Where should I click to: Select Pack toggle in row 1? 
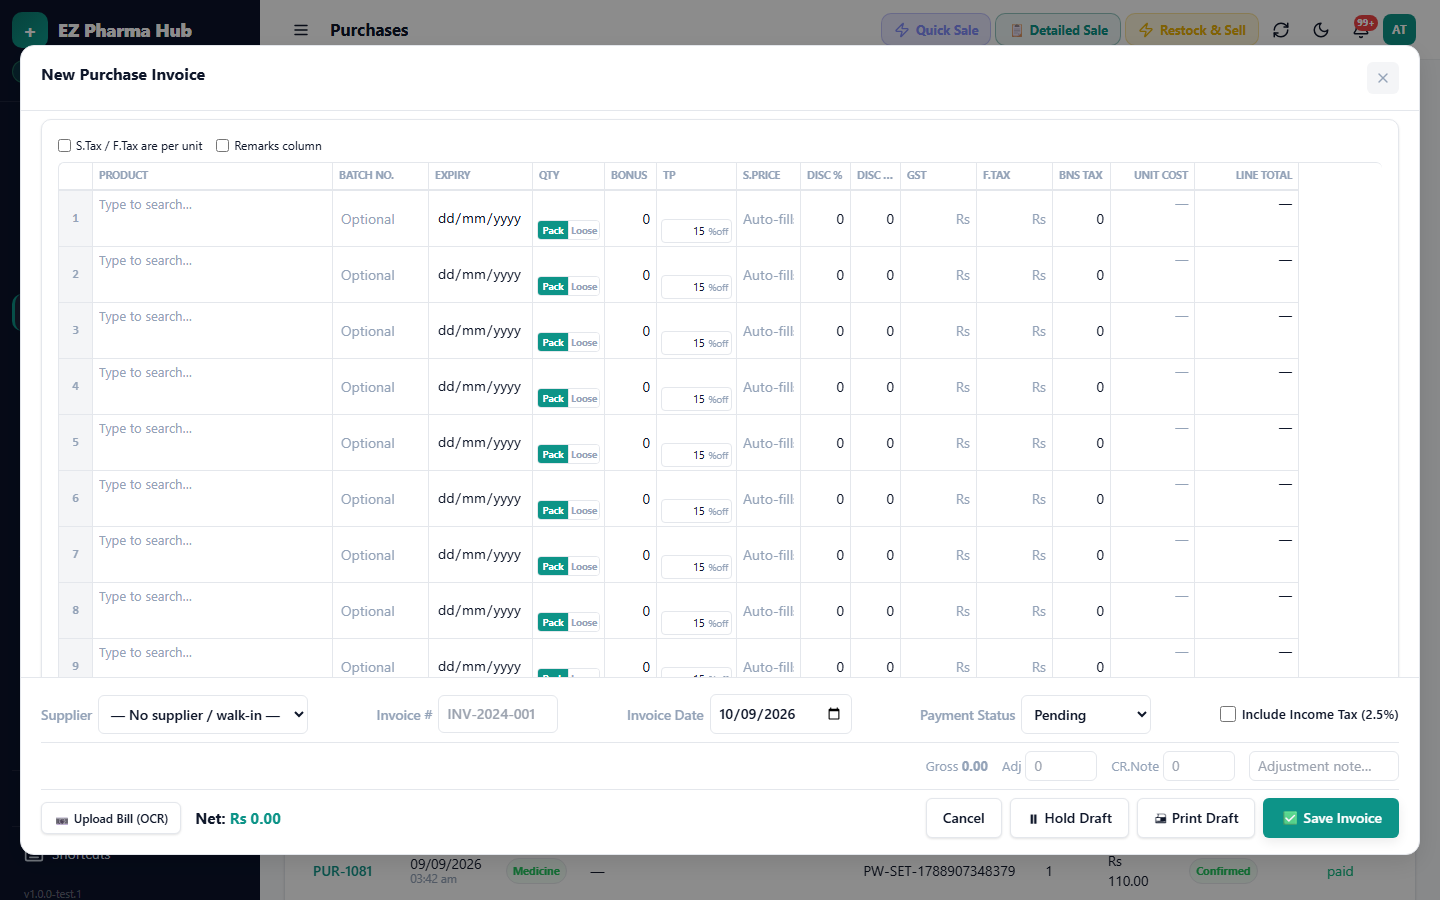(553, 231)
